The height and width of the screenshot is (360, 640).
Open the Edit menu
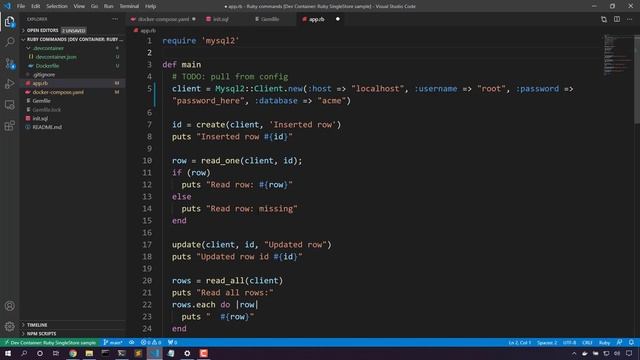tap(36, 6)
